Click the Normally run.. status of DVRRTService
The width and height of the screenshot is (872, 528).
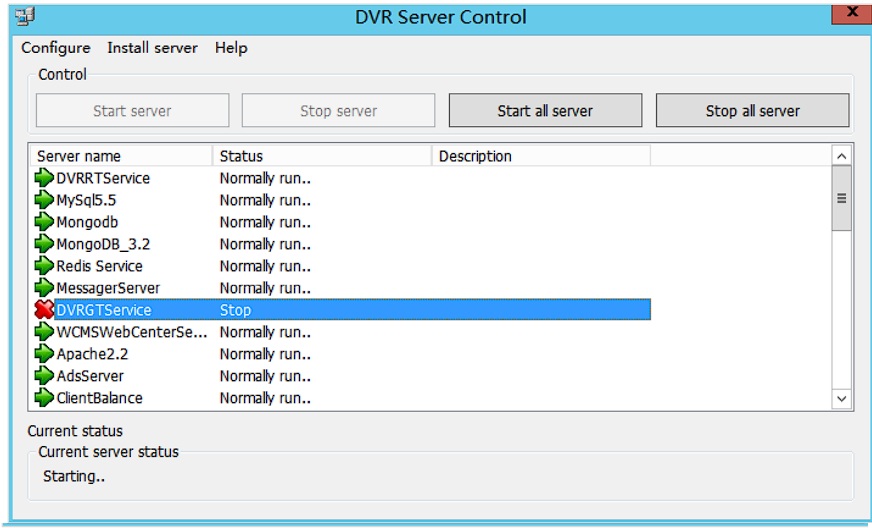265,178
